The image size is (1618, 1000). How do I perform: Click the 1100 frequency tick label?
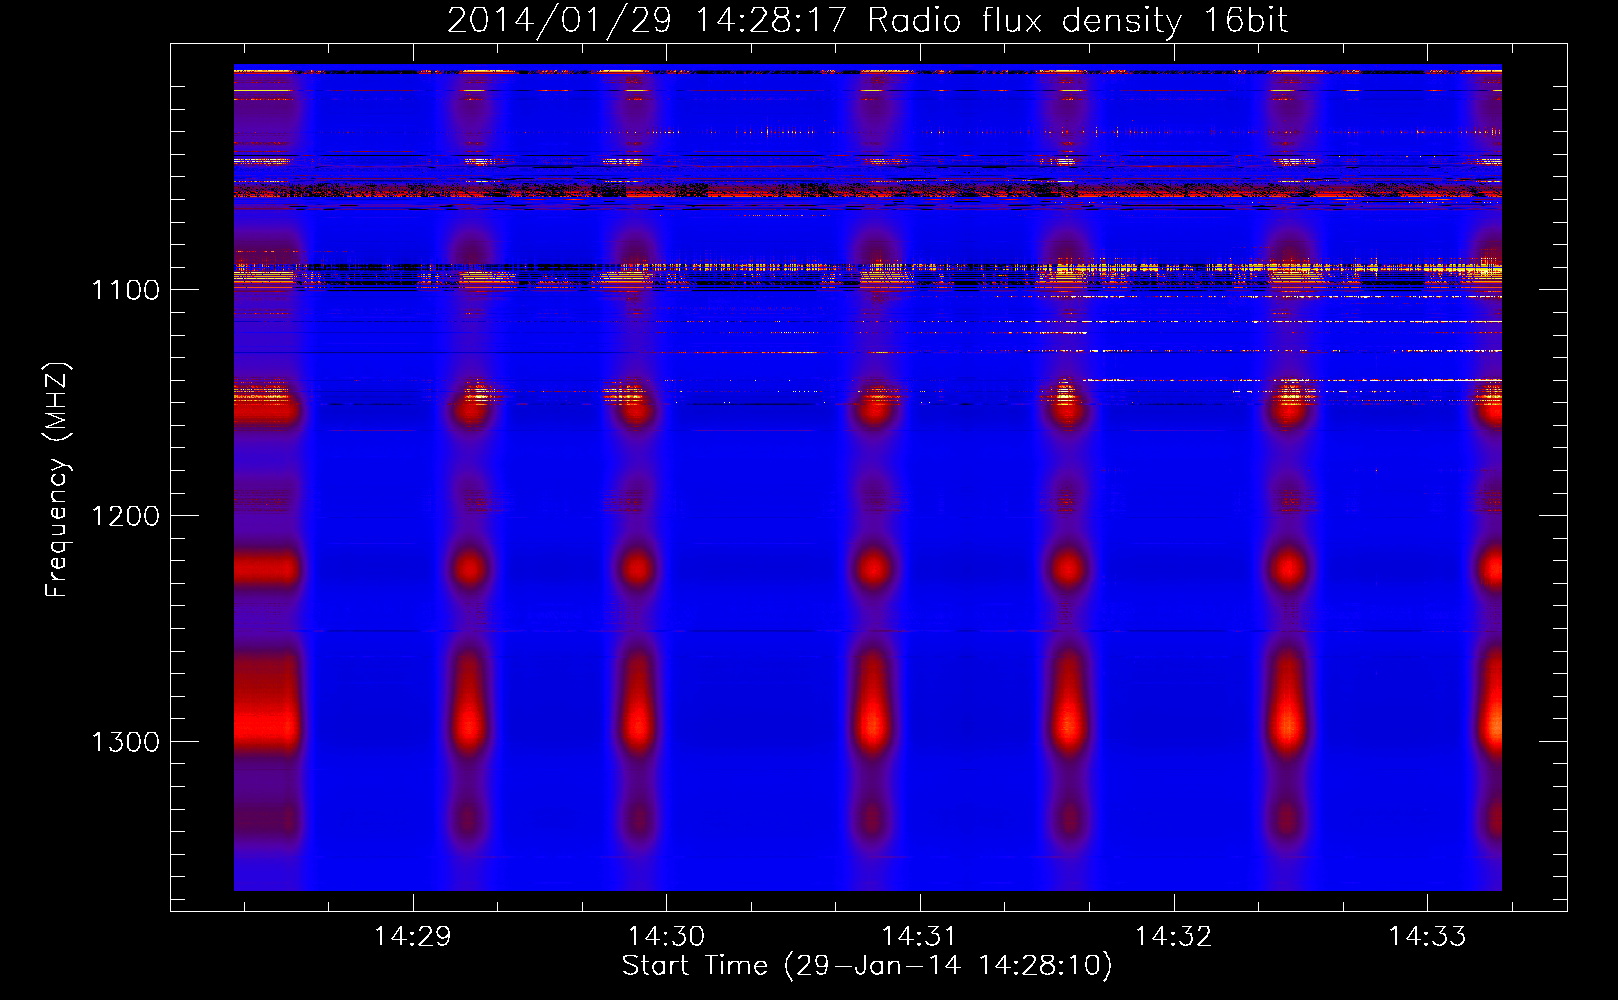126,290
